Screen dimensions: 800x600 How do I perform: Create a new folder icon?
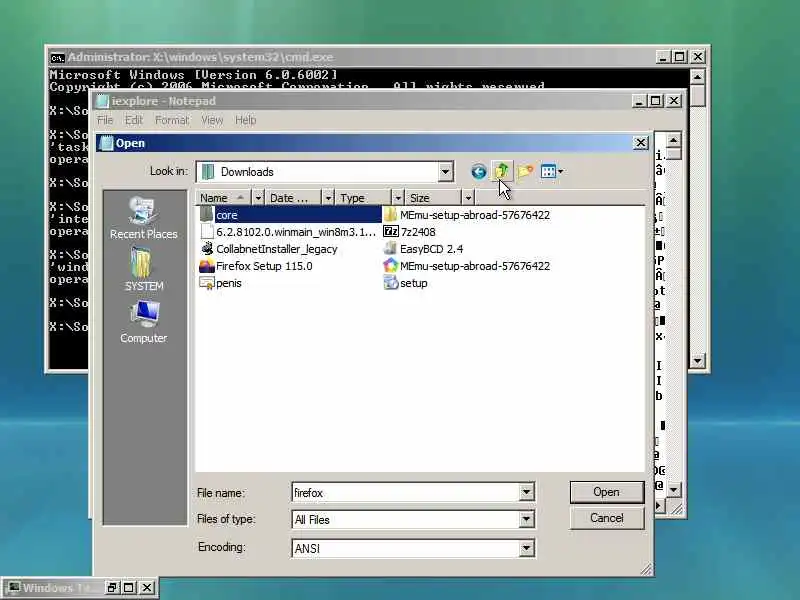525,171
